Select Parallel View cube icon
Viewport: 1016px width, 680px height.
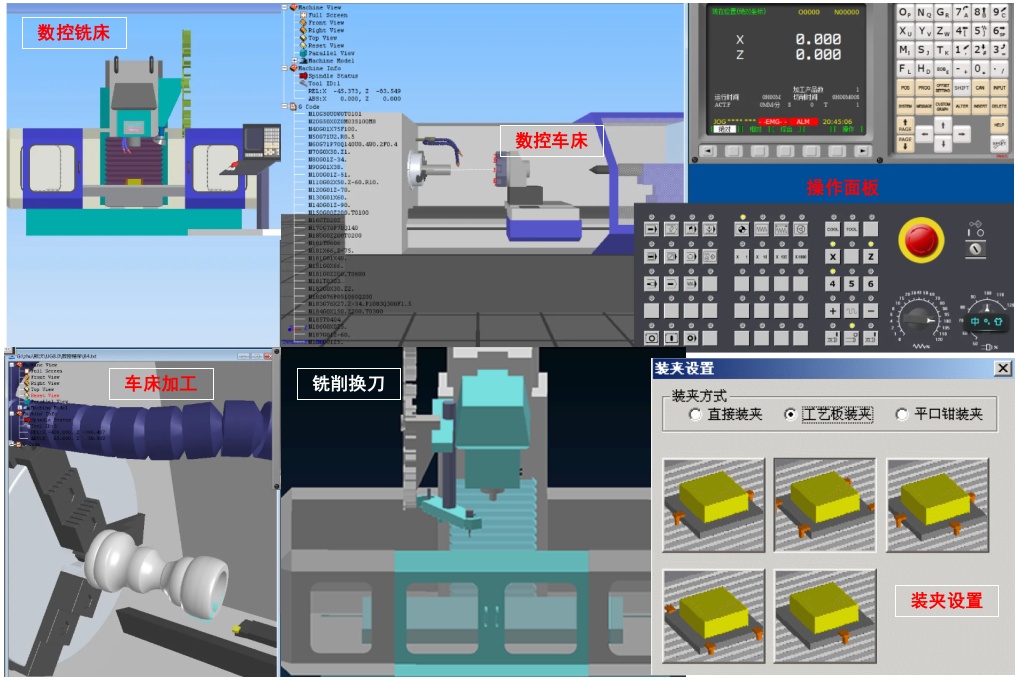coord(303,53)
